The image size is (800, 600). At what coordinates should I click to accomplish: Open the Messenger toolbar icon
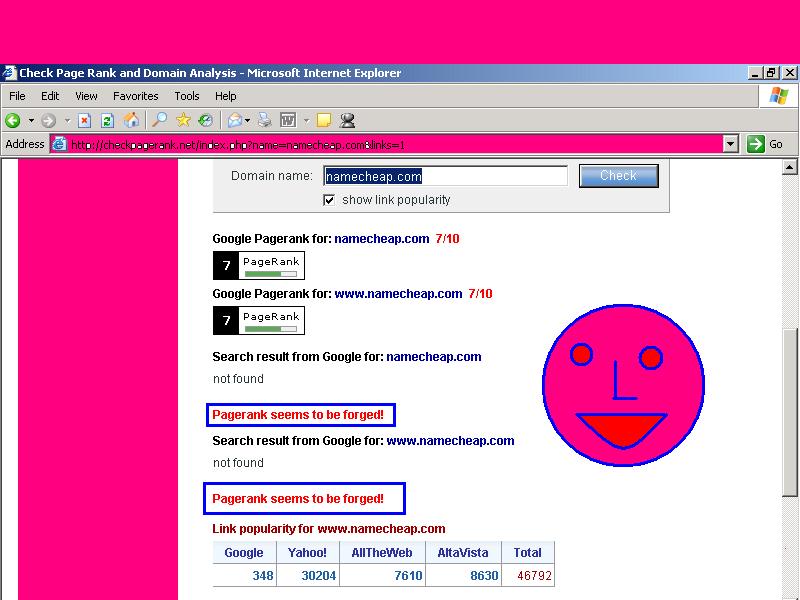(347, 120)
